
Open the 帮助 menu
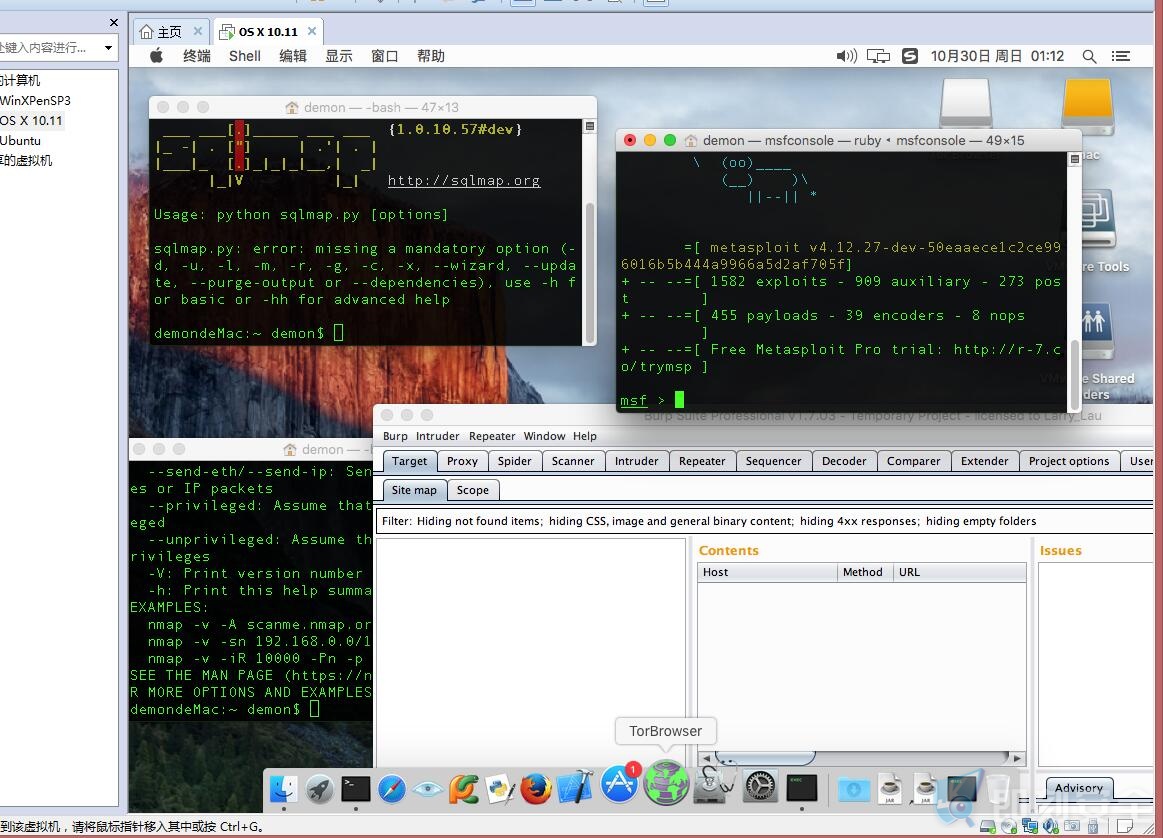click(431, 56)
